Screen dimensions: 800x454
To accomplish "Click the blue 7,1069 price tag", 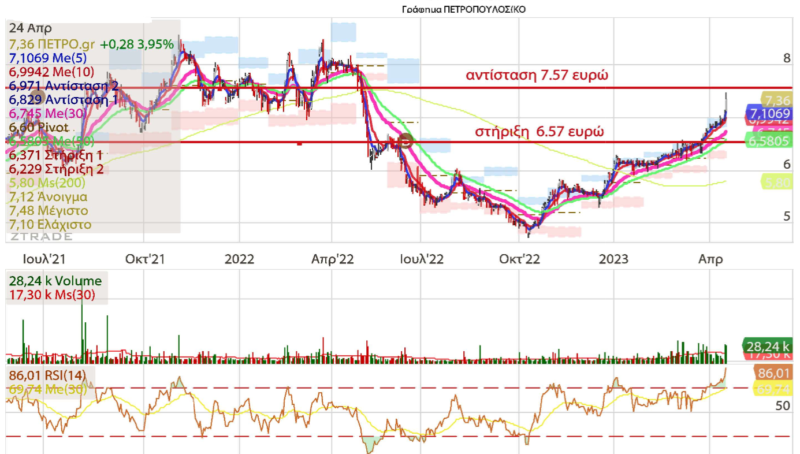I will tap(769, 113).
